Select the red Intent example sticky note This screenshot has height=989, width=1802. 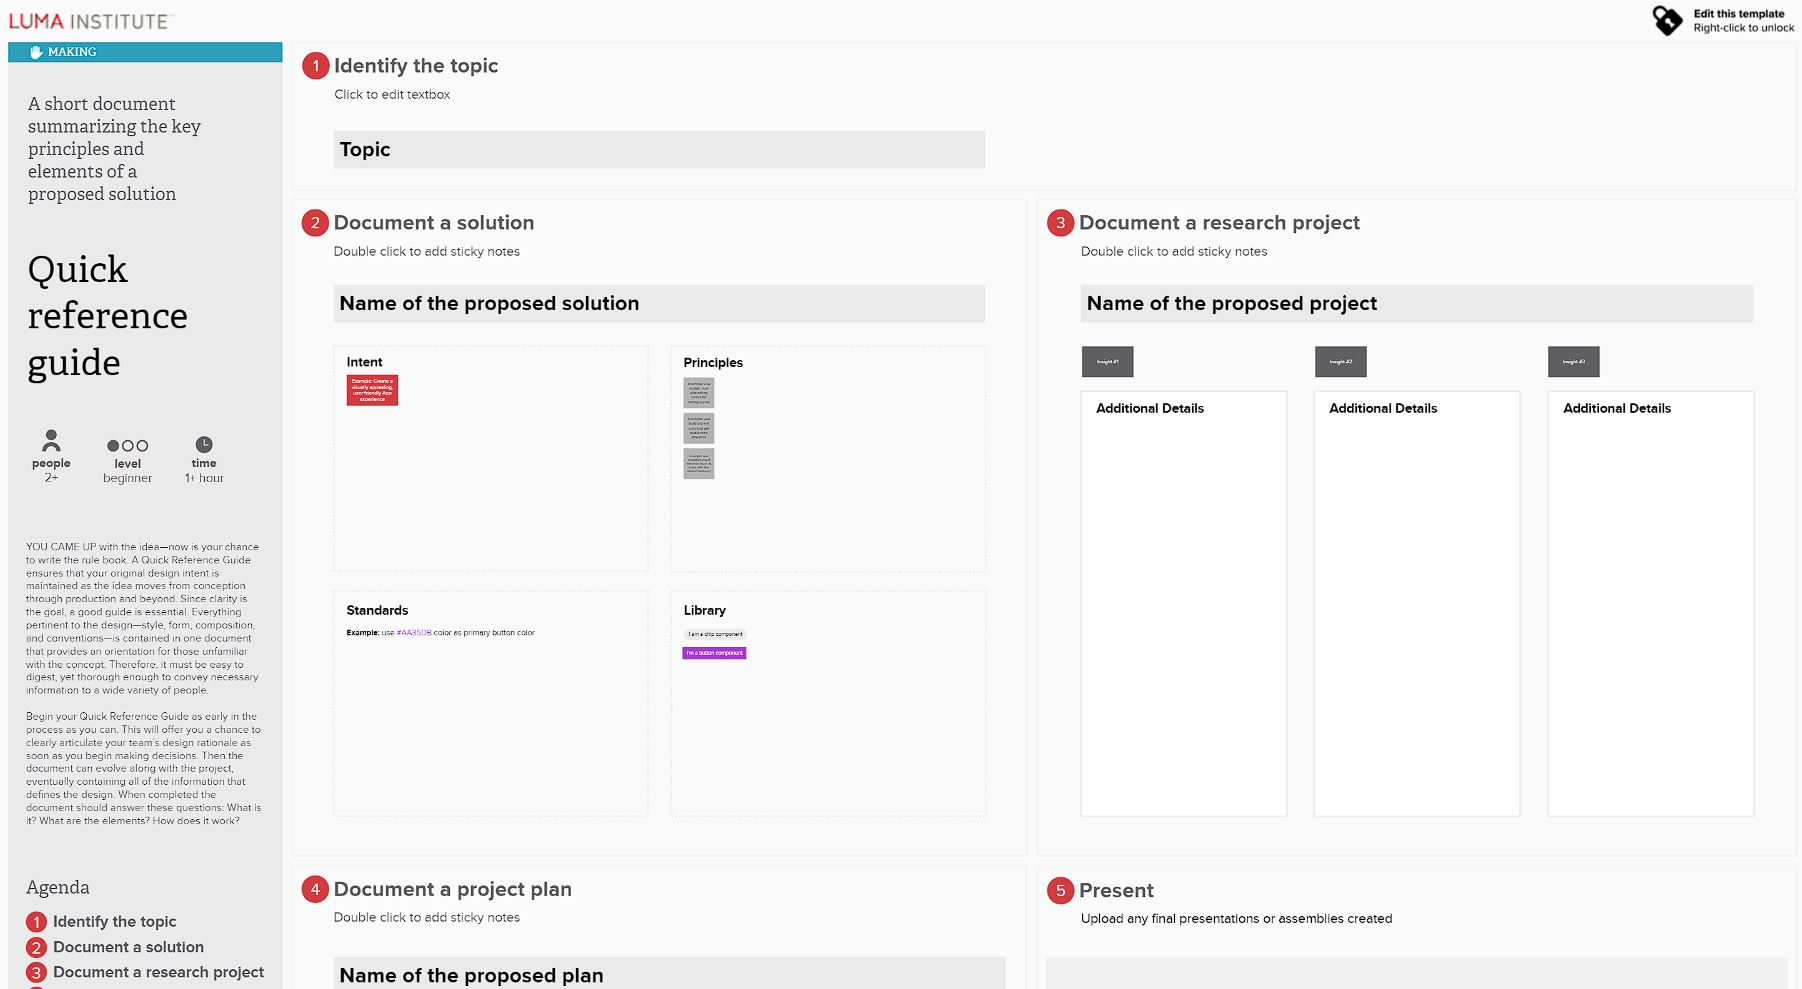(x=372, y=390)
